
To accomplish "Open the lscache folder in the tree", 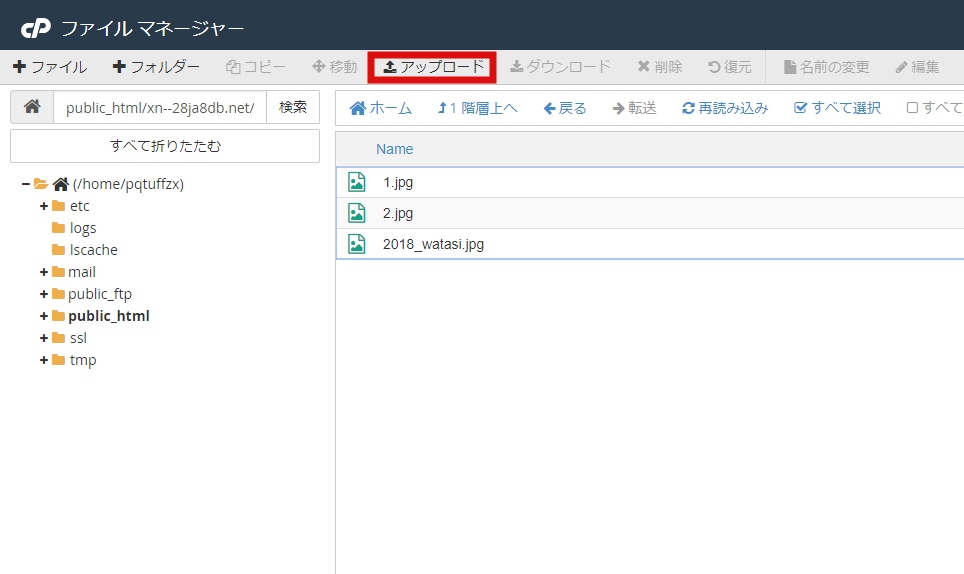I will (93, 250).
